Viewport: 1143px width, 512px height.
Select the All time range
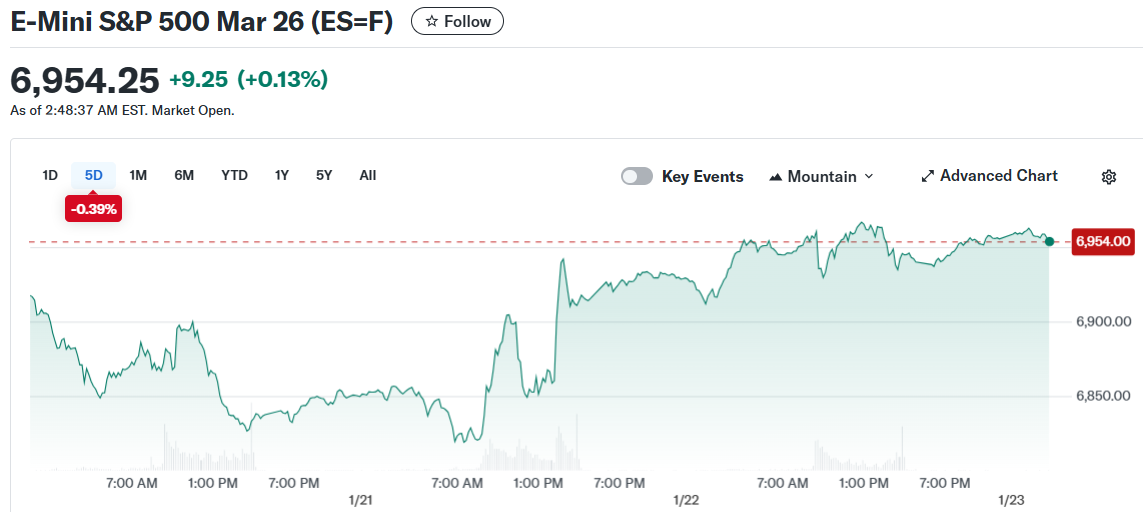(x=367, y=175)
